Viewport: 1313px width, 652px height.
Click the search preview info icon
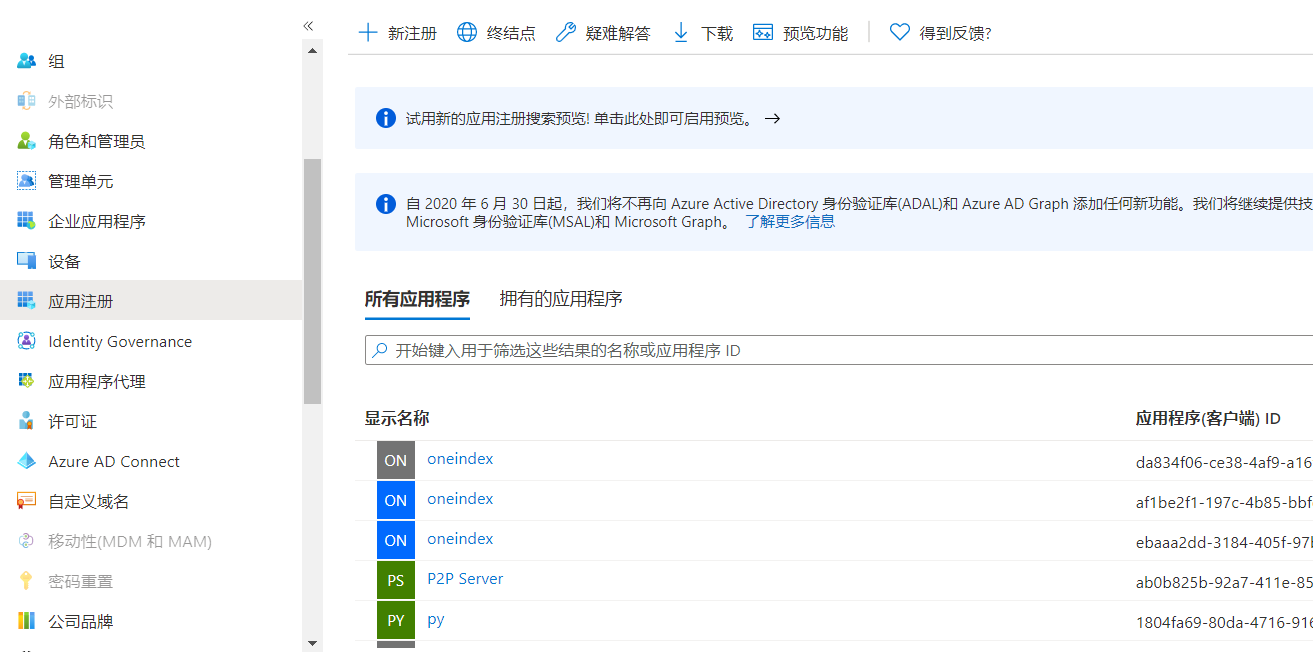point(386,118)
